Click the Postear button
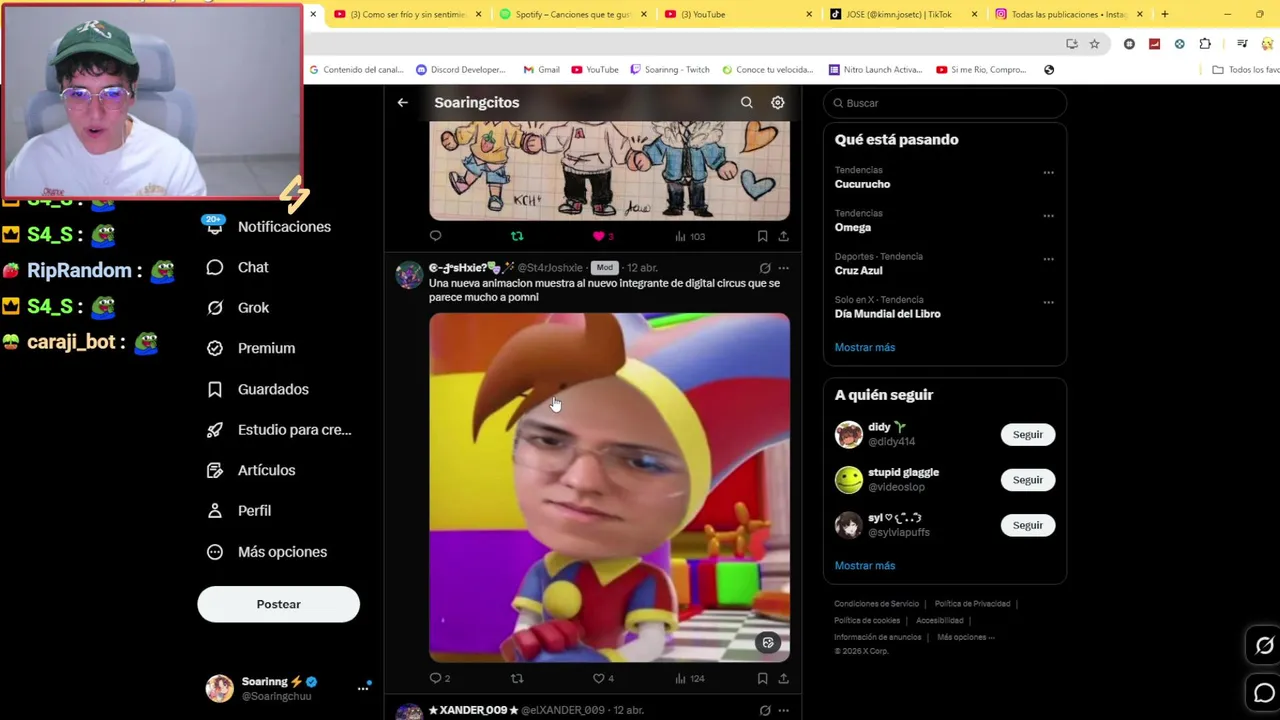 (x=278, y=604)
